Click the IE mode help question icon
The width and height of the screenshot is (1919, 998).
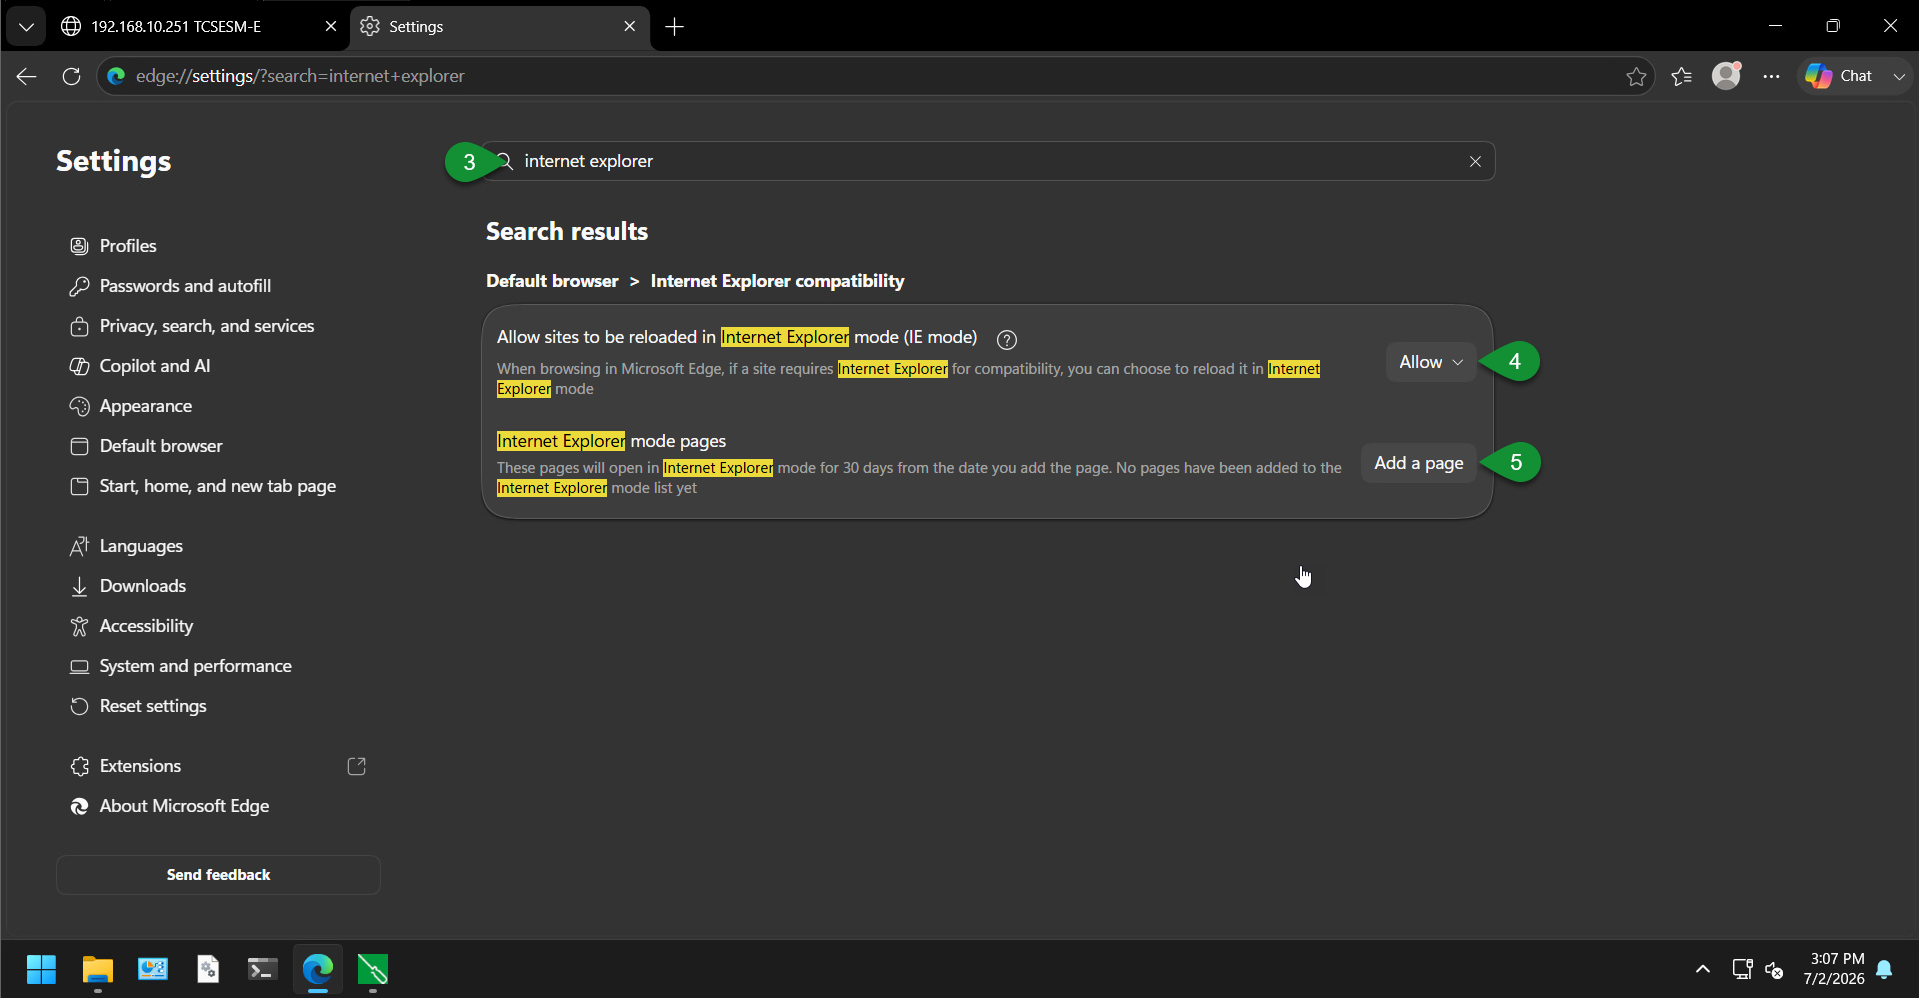click(1007, 340)
